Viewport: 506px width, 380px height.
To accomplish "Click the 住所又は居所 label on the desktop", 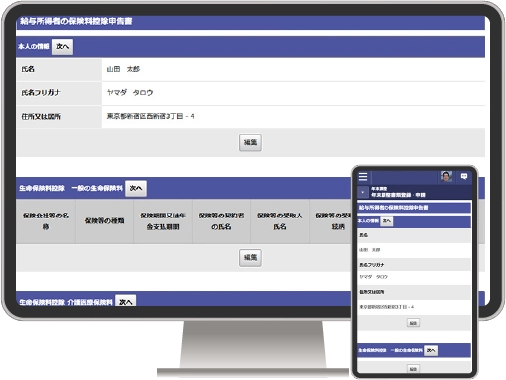I will (x=41, y=116).
